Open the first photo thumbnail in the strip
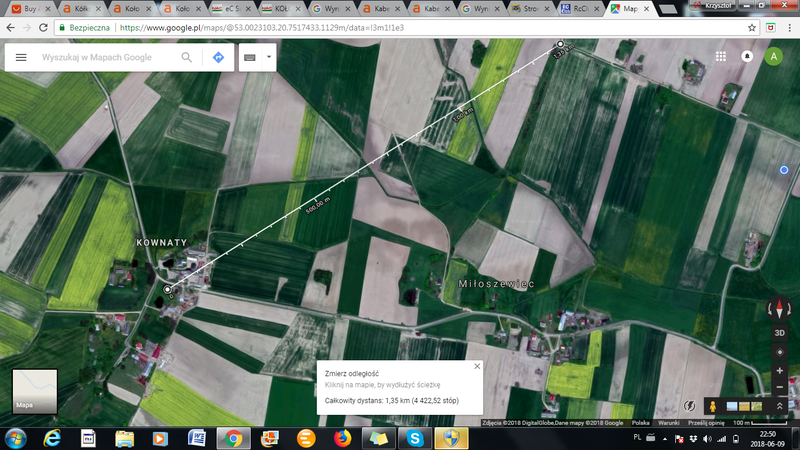800x450 pixels. (732, 406)
